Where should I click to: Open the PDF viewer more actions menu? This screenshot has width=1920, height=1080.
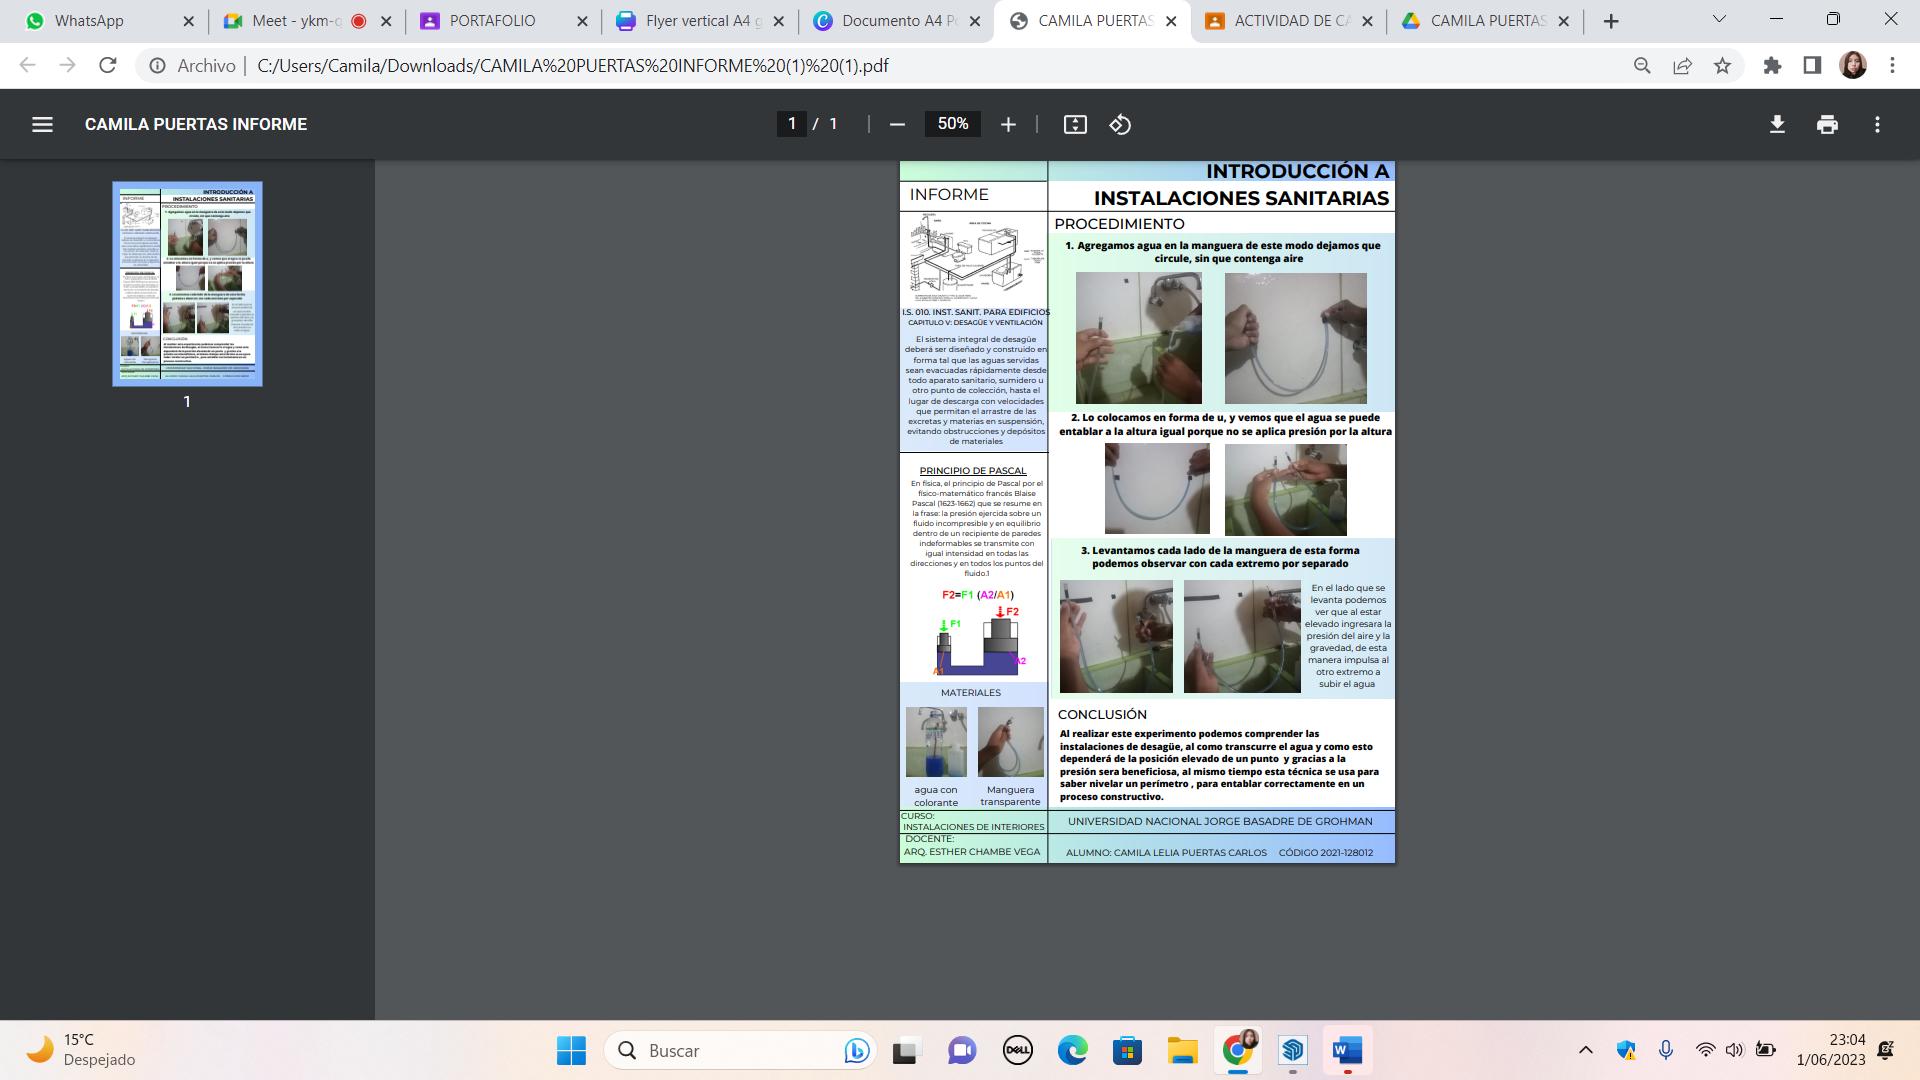coord(1877,124)
